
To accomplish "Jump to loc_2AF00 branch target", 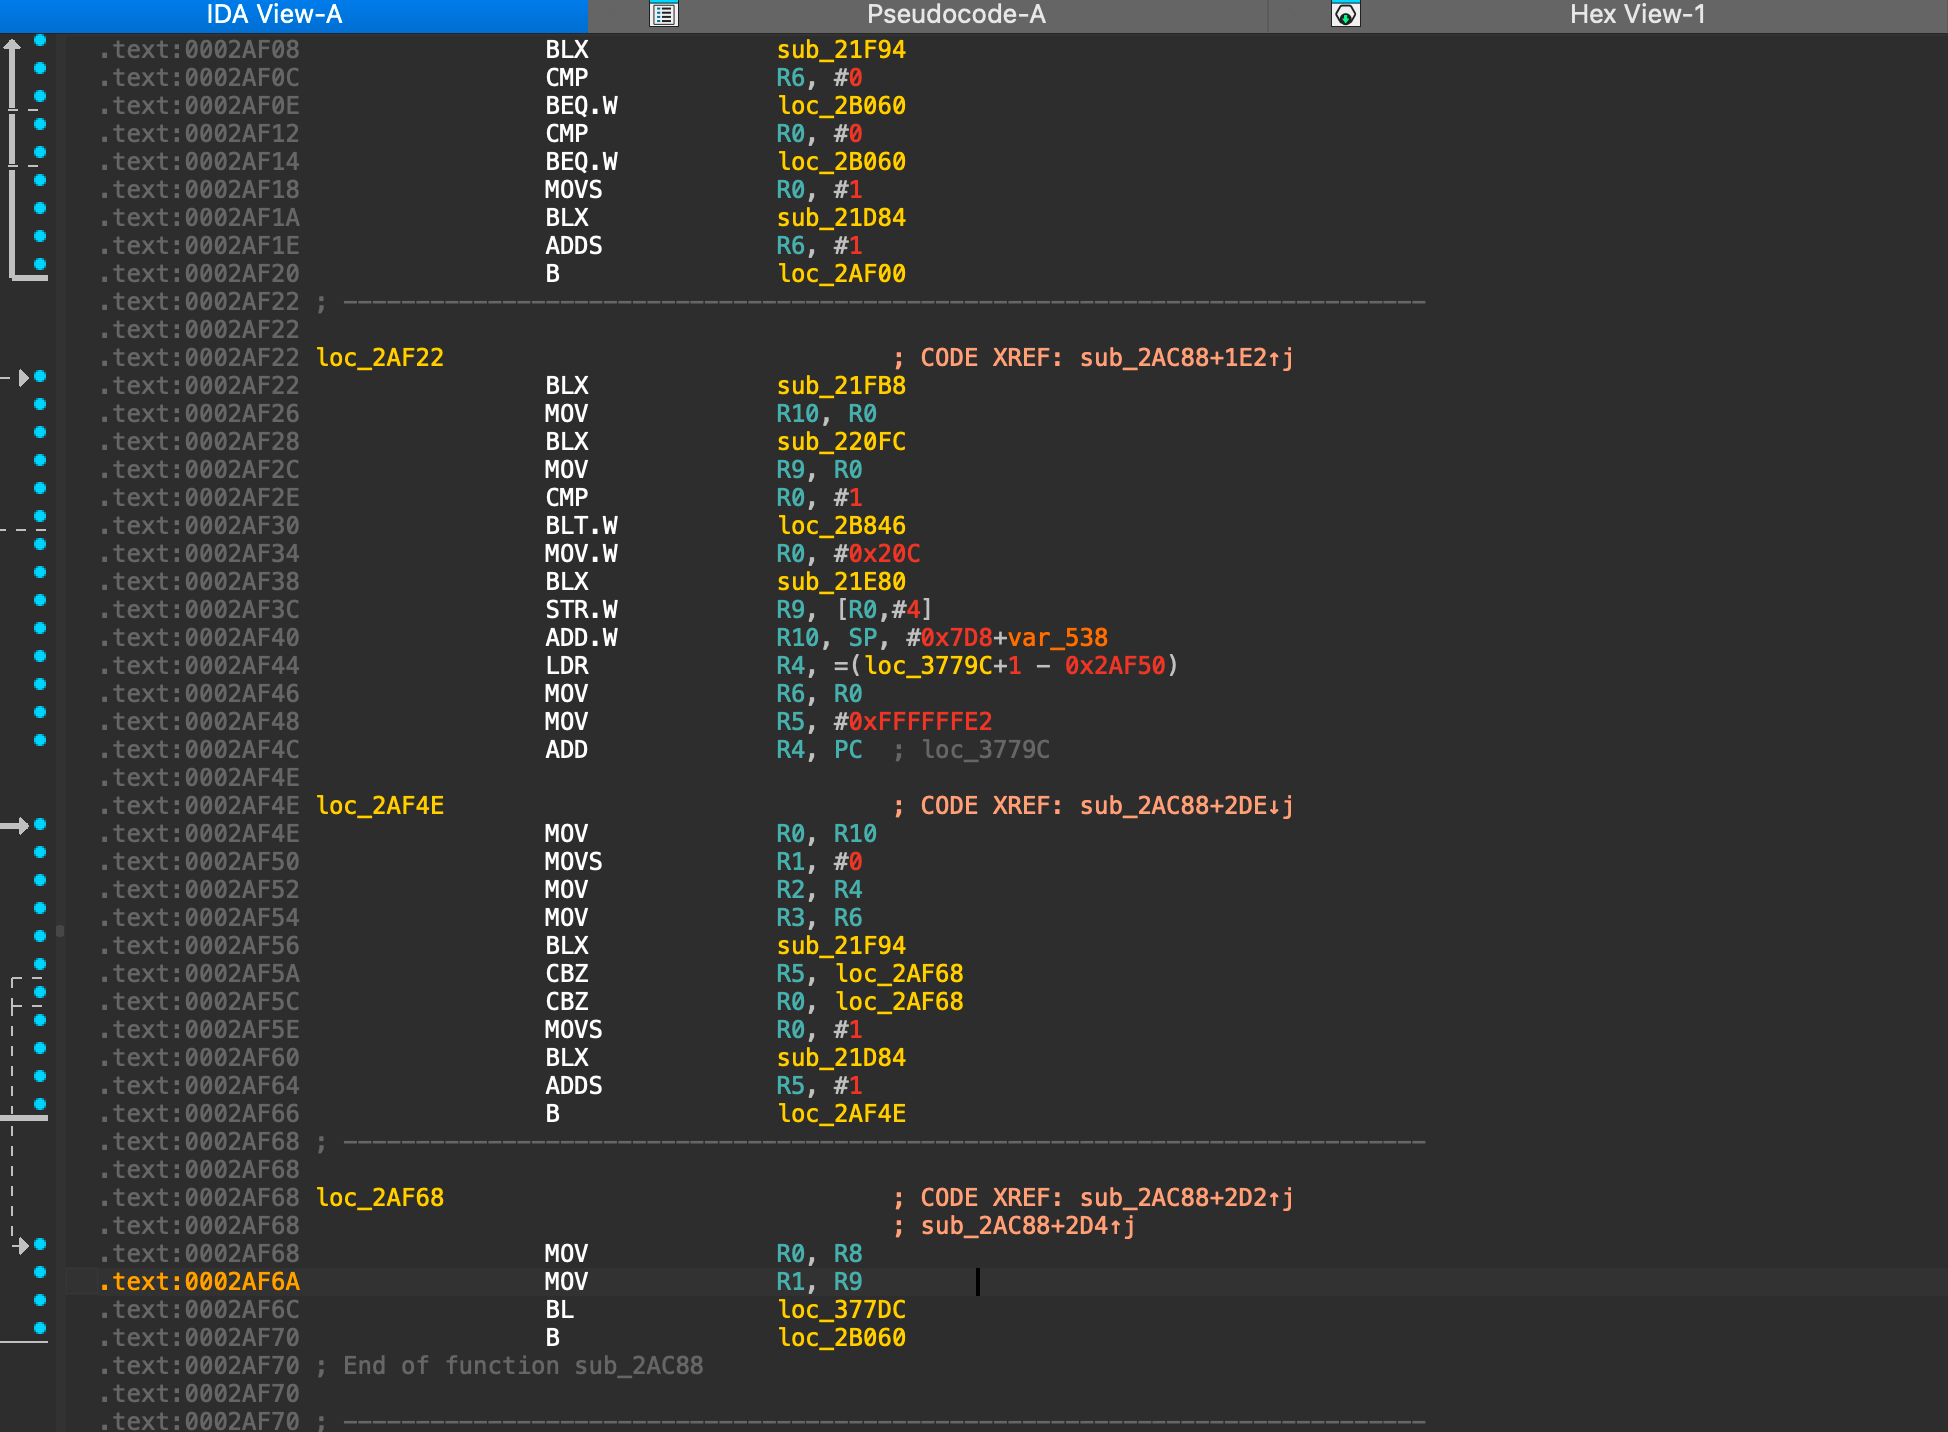I will tap(841, 273).
